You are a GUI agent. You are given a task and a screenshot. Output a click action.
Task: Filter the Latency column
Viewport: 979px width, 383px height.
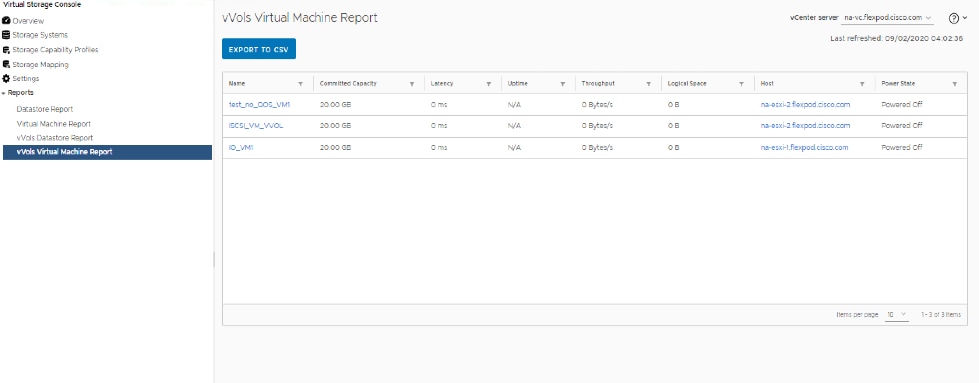tap(488, 84)
